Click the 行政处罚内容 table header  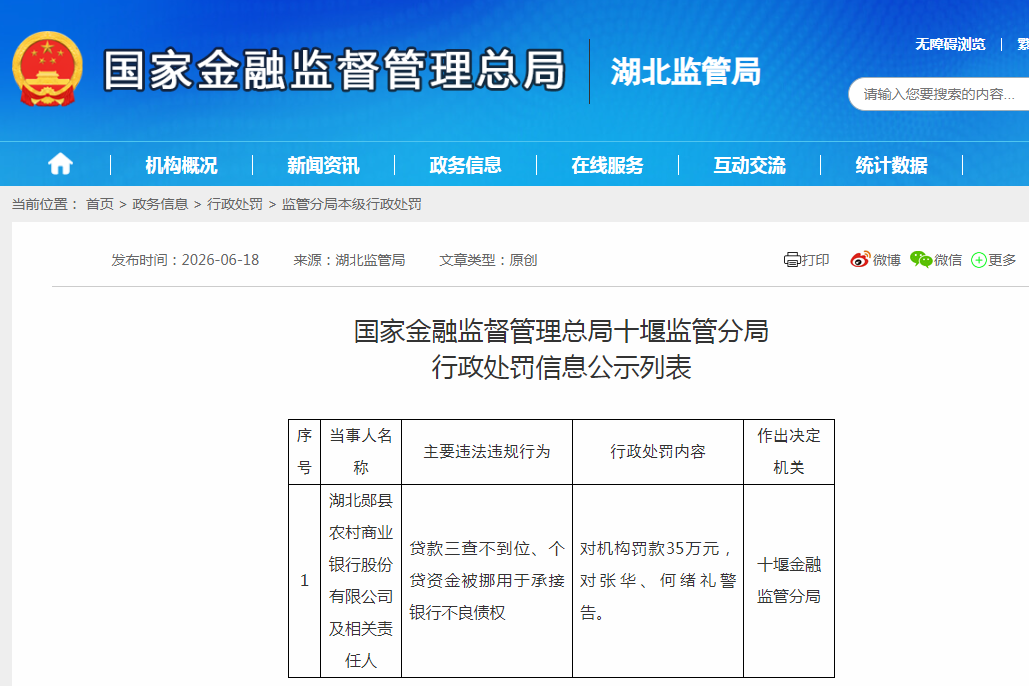pyautogui.click(x=658, y=452)
